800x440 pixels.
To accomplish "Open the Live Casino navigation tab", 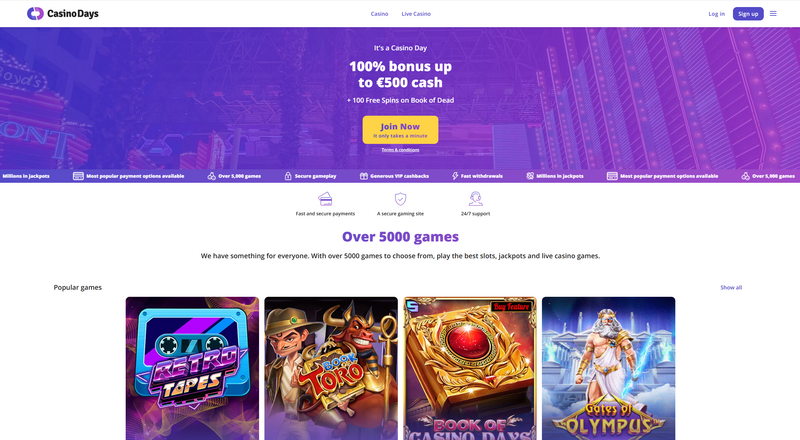I will click(416, 14).
